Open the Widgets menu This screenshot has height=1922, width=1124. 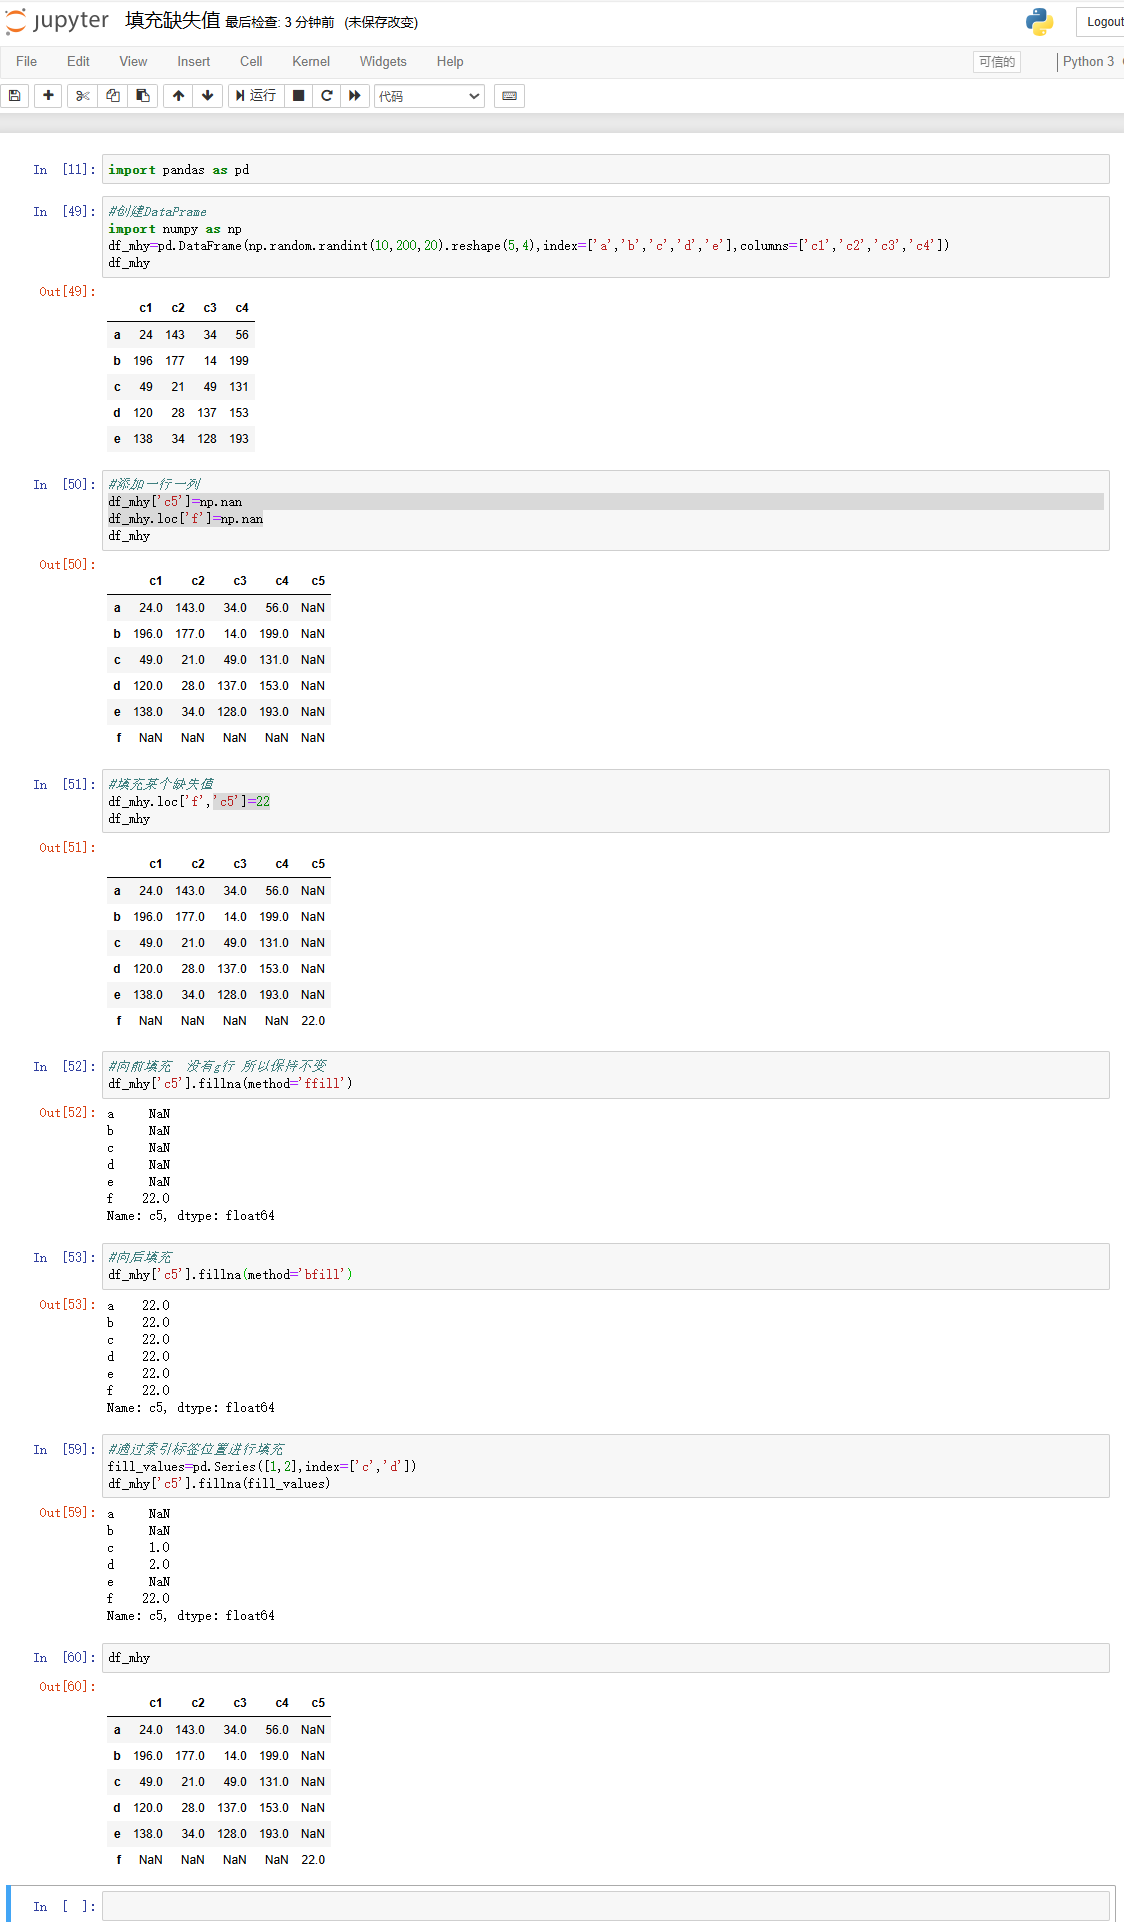tap(383, 62)
